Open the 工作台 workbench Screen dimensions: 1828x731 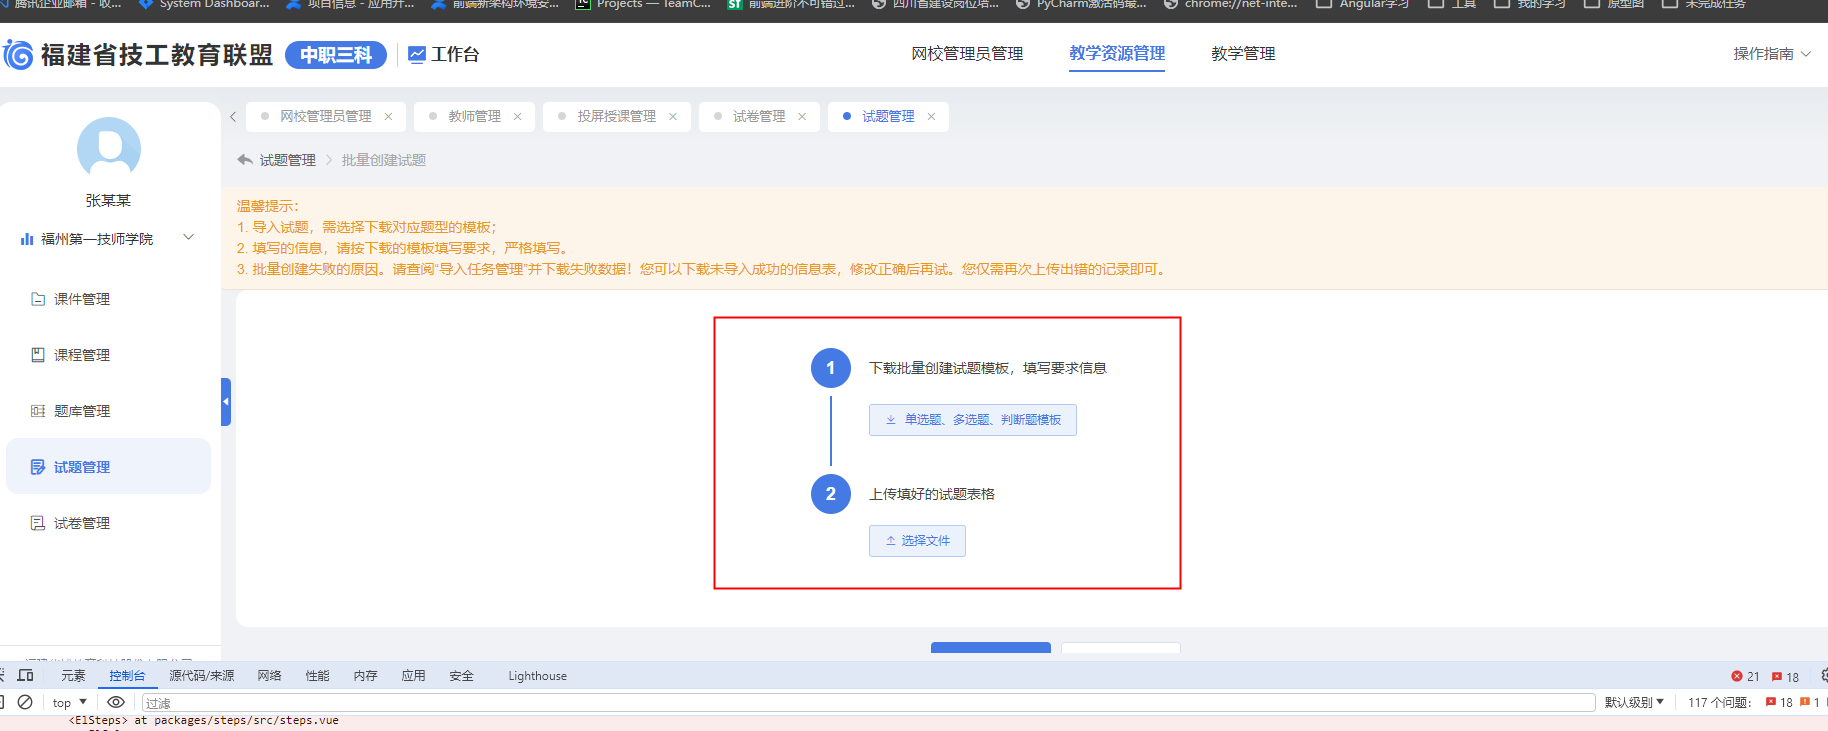444,54
